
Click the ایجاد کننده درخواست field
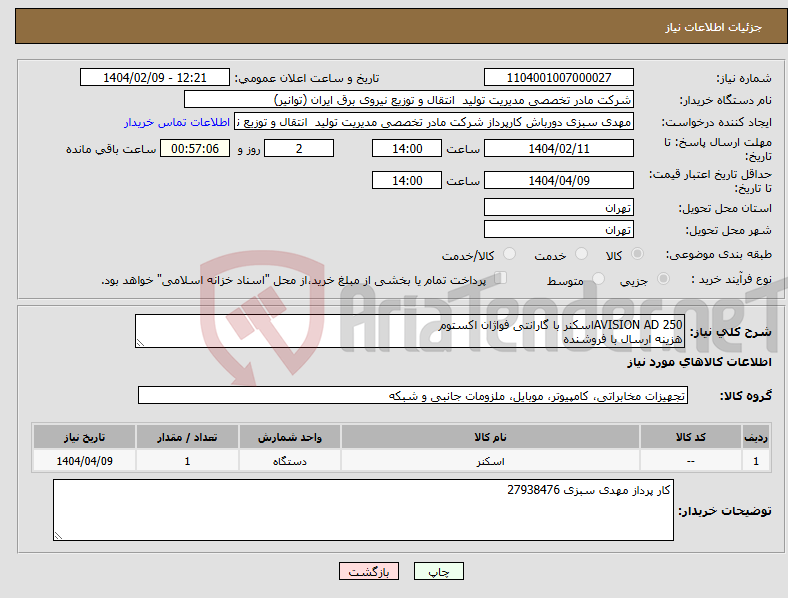tap(434, 122)
